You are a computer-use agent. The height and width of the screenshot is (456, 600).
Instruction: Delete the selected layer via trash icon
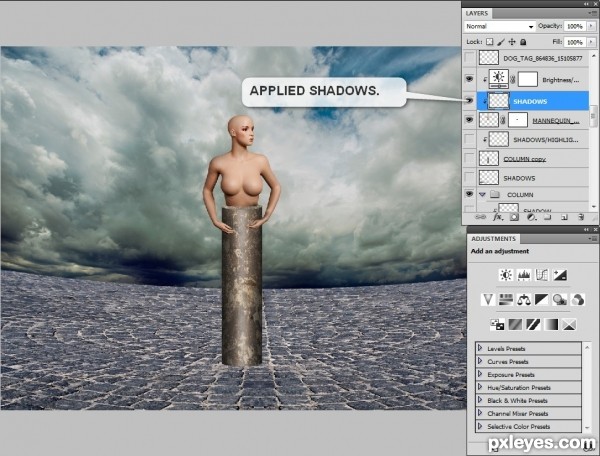pyautogui.click(x=581, y=217)
